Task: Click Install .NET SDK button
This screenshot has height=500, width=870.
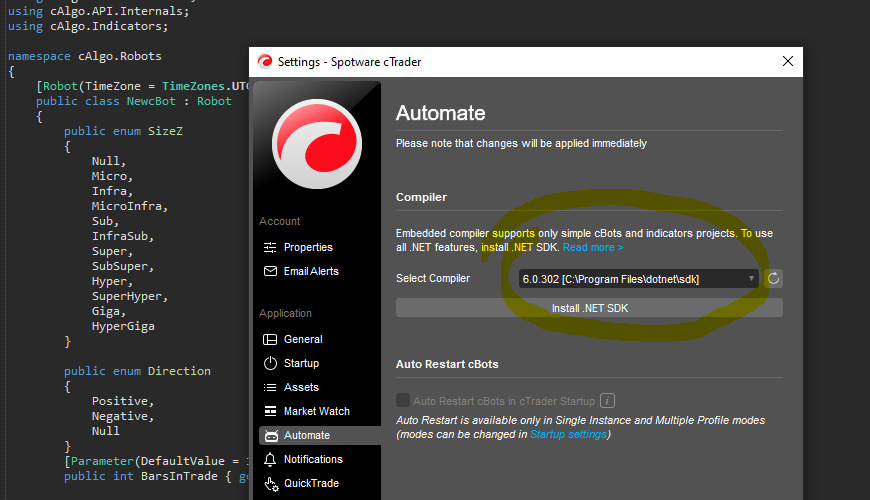Action: point(589,308)
